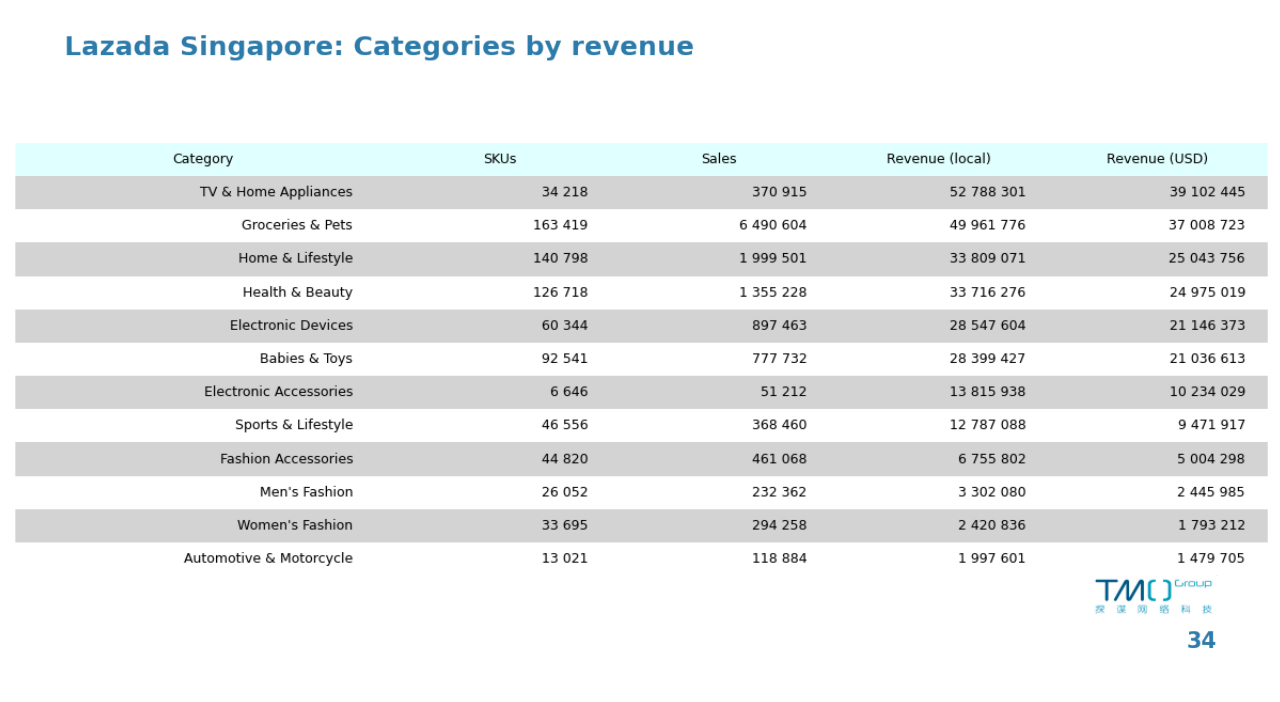Select USD revenue 39 102 445
This screenshot has height=702, width=1280.
(1207, 192)
